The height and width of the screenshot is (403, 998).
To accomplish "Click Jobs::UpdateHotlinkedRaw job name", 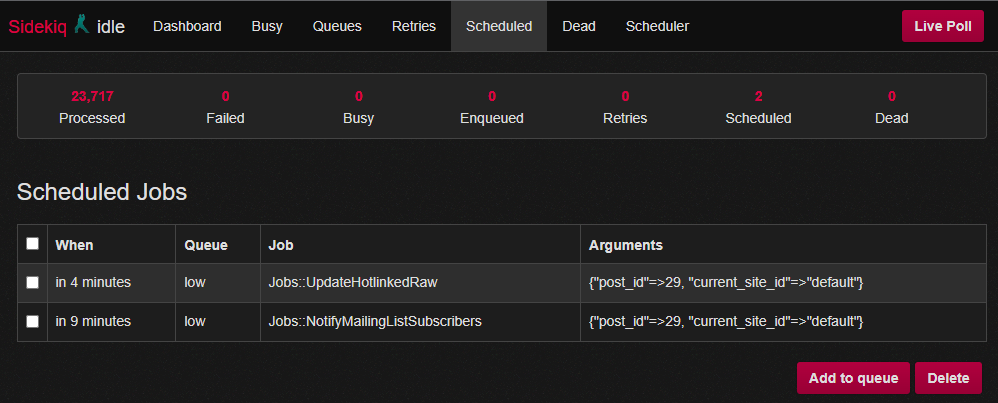I will [353, 283].
